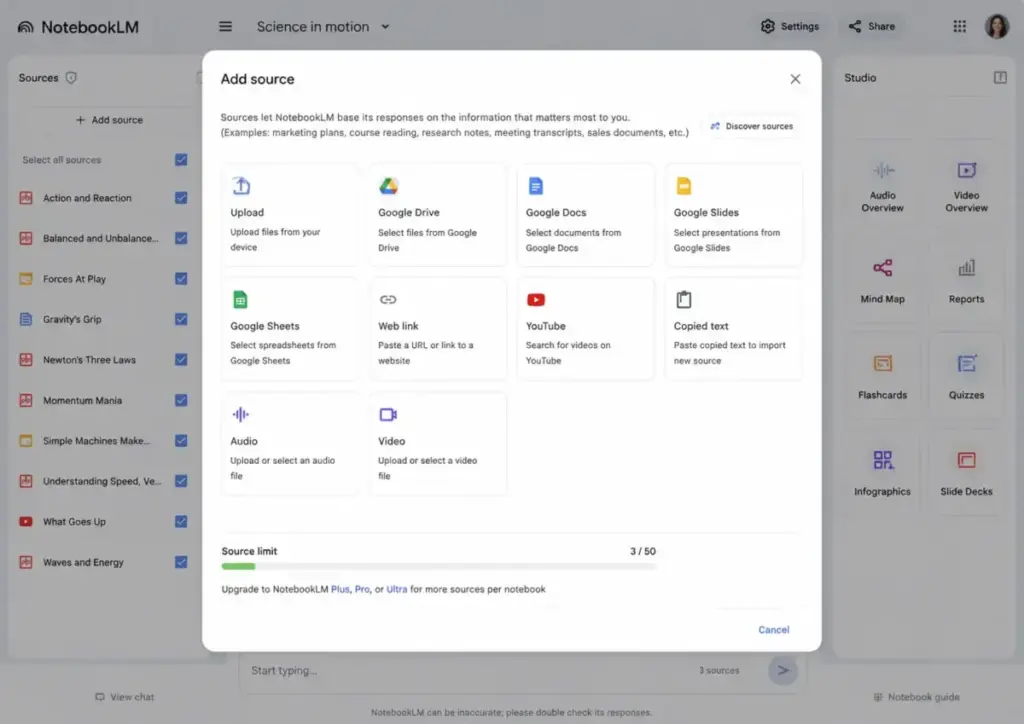Screen dimensions: 1024x724
Task: Open Mind Map in Studio
Action: (x=882, y=283)
